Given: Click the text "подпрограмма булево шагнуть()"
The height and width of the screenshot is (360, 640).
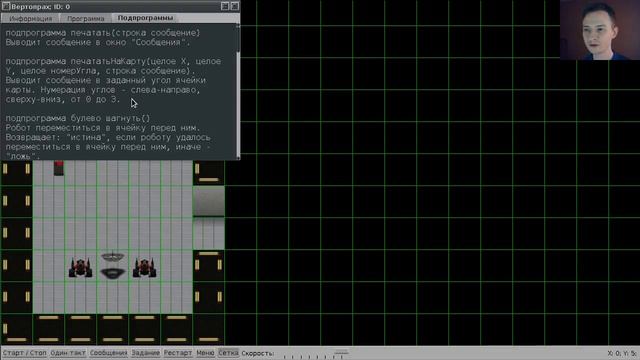Looking at the screenshot, I should pos(78,118).
